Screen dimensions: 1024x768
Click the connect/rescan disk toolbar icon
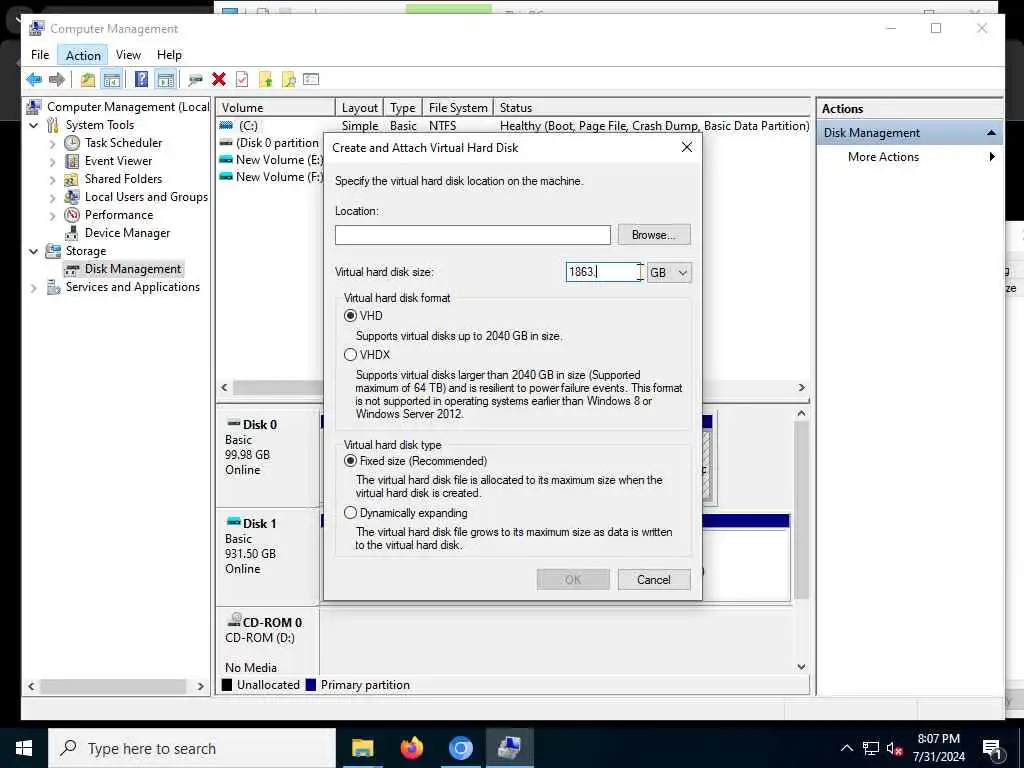(x=195, y=80)
